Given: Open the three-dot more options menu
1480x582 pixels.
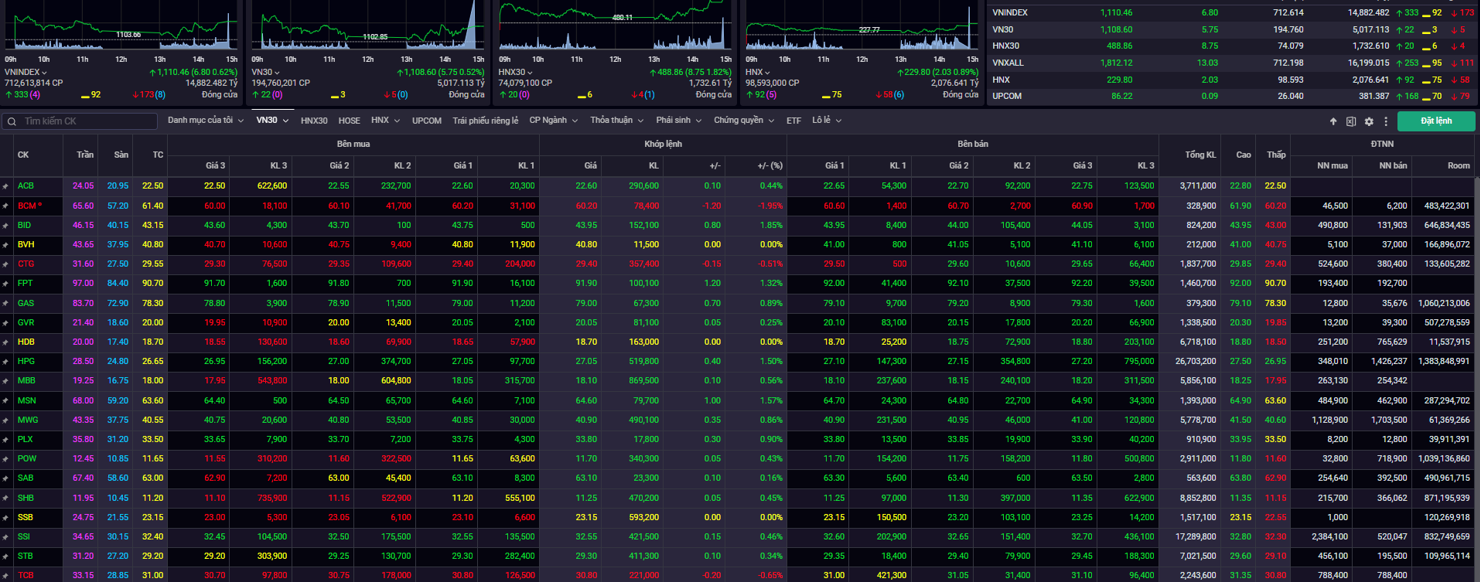Looking at the screenshot, I should 1386,121.
